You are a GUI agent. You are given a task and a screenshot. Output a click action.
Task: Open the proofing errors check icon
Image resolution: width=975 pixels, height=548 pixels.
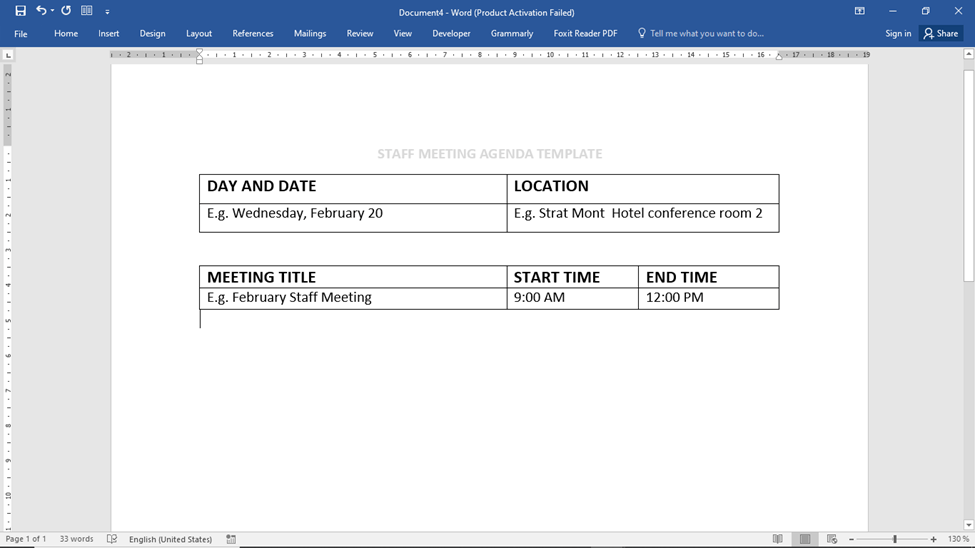pyautogui.click(x=112, y=539)
